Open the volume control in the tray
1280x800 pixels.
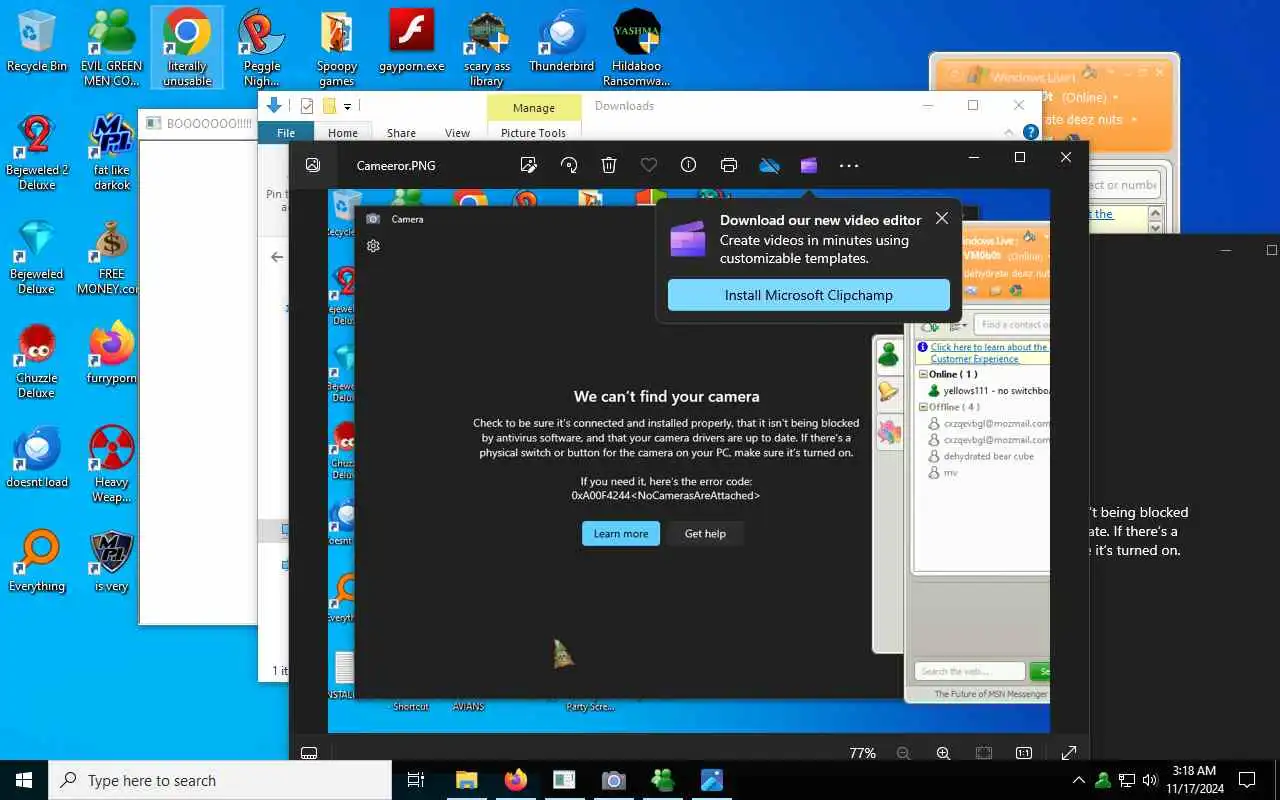[1150, 780]
